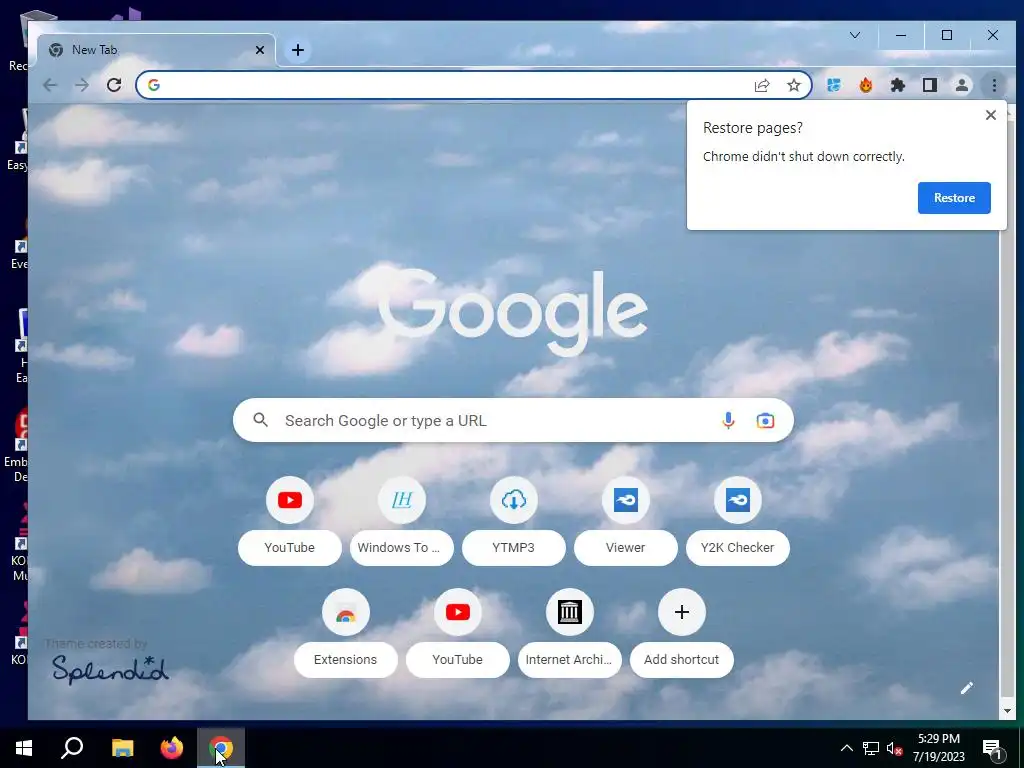The width and height of the screenshot is (1024, 768).
Task: Click the network tray icon
Action: pos(871,748)
